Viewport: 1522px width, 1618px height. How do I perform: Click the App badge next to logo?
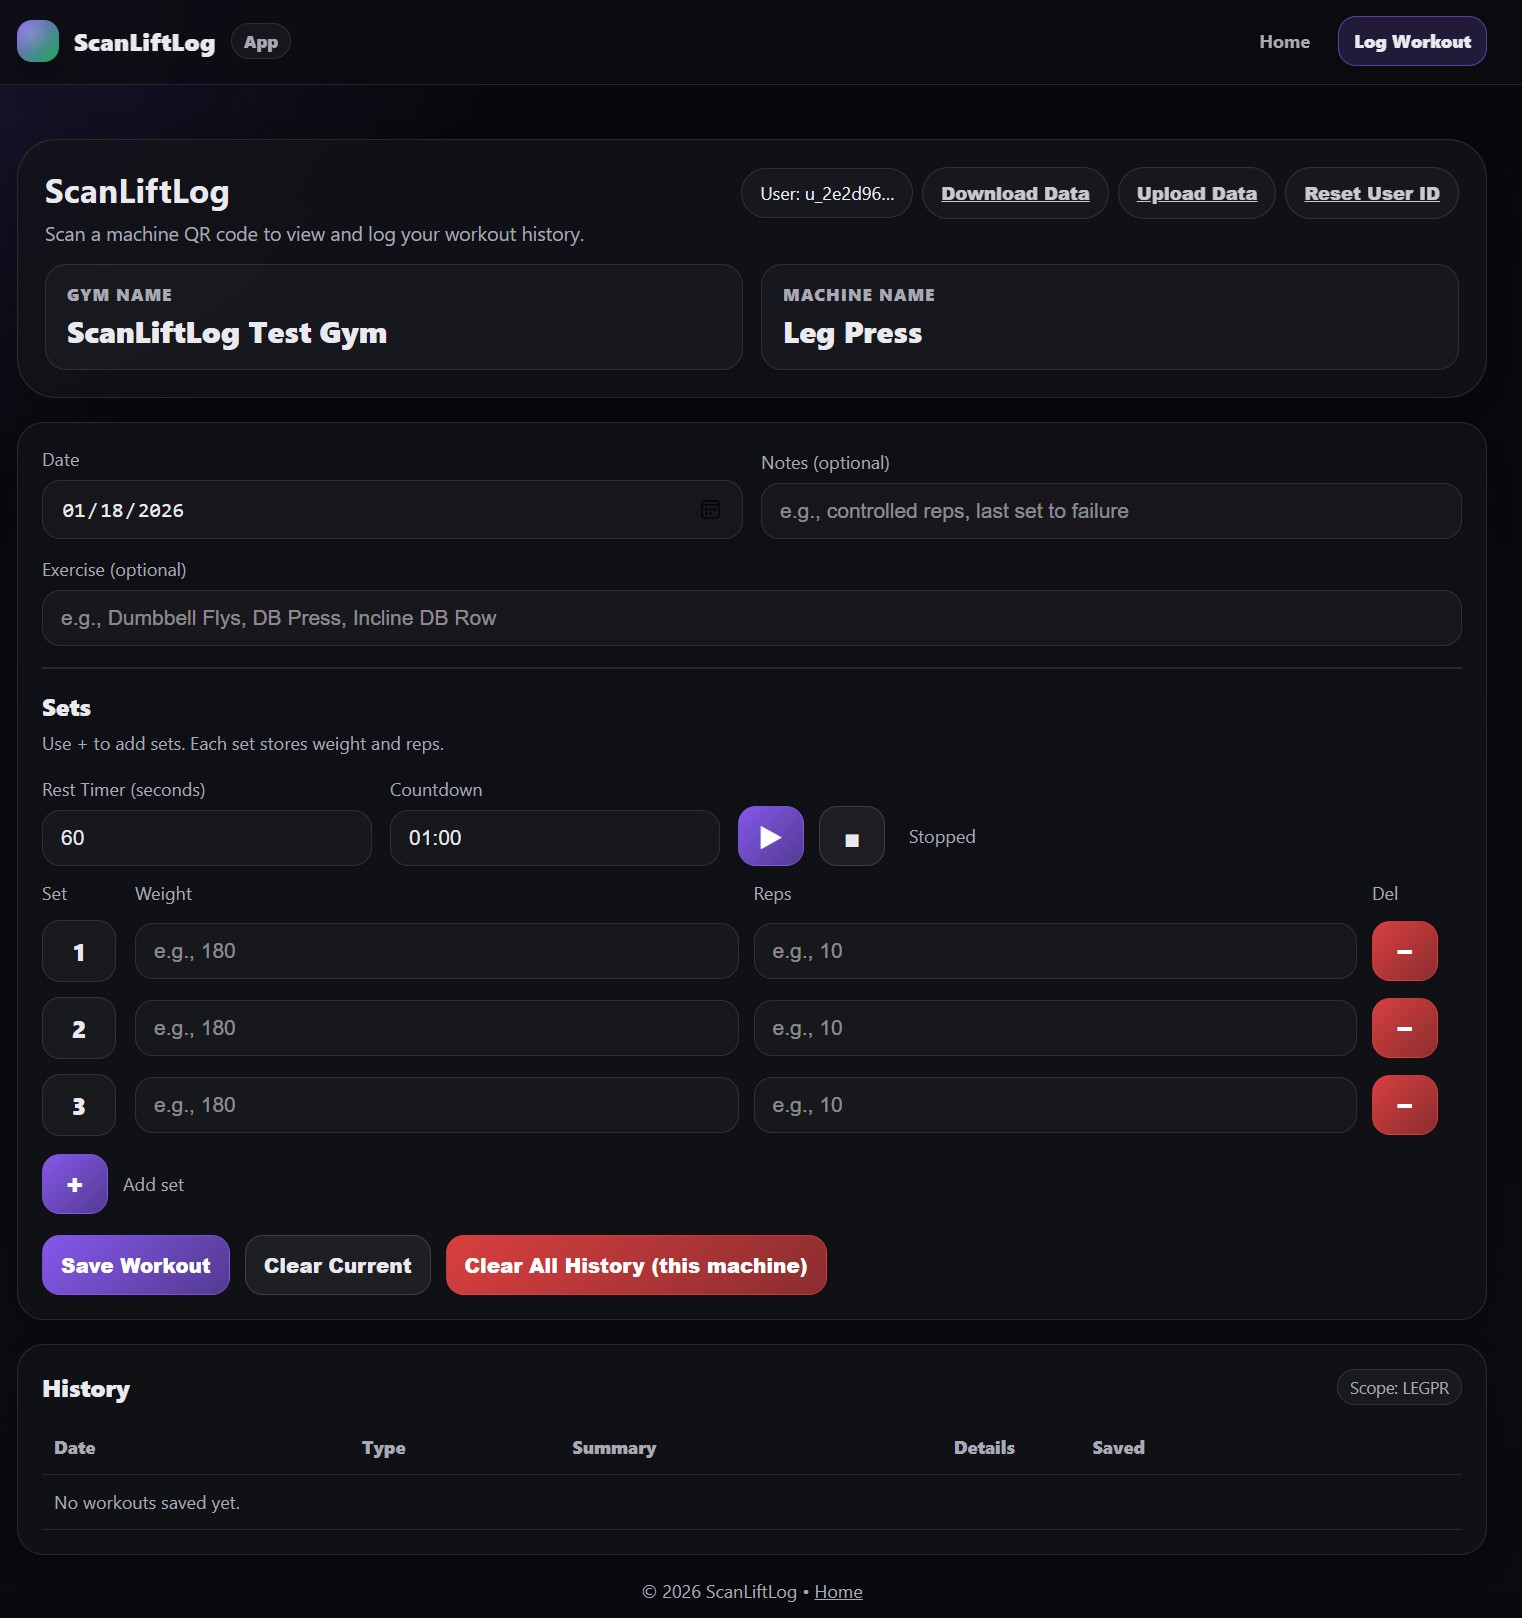click(261, 42)
